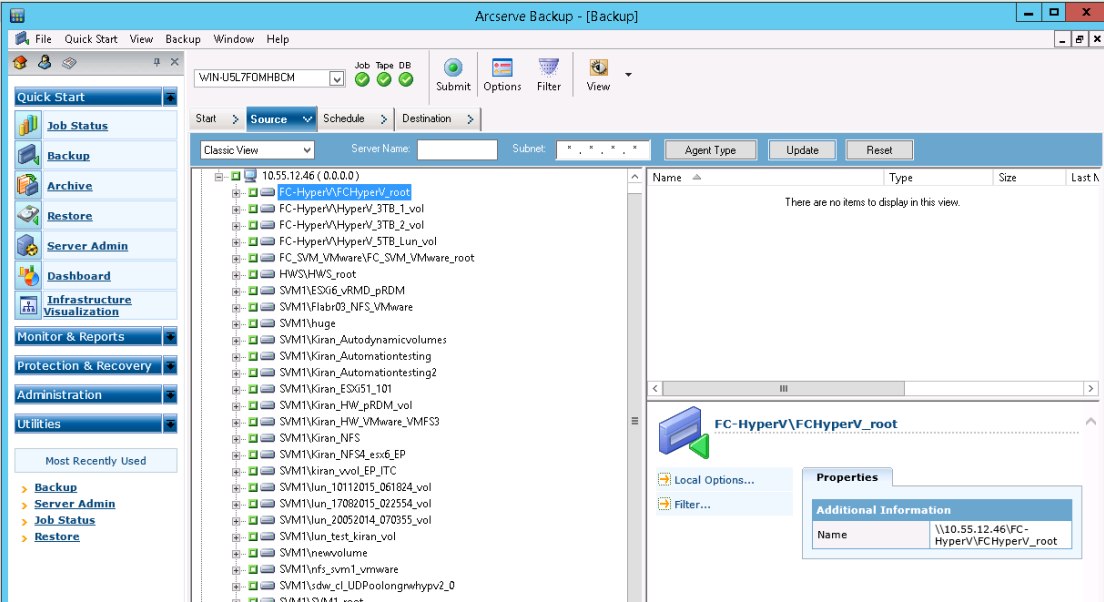Click the home navigation bar icon
The height and width of the screenshot is (602, 1104).
20,63
